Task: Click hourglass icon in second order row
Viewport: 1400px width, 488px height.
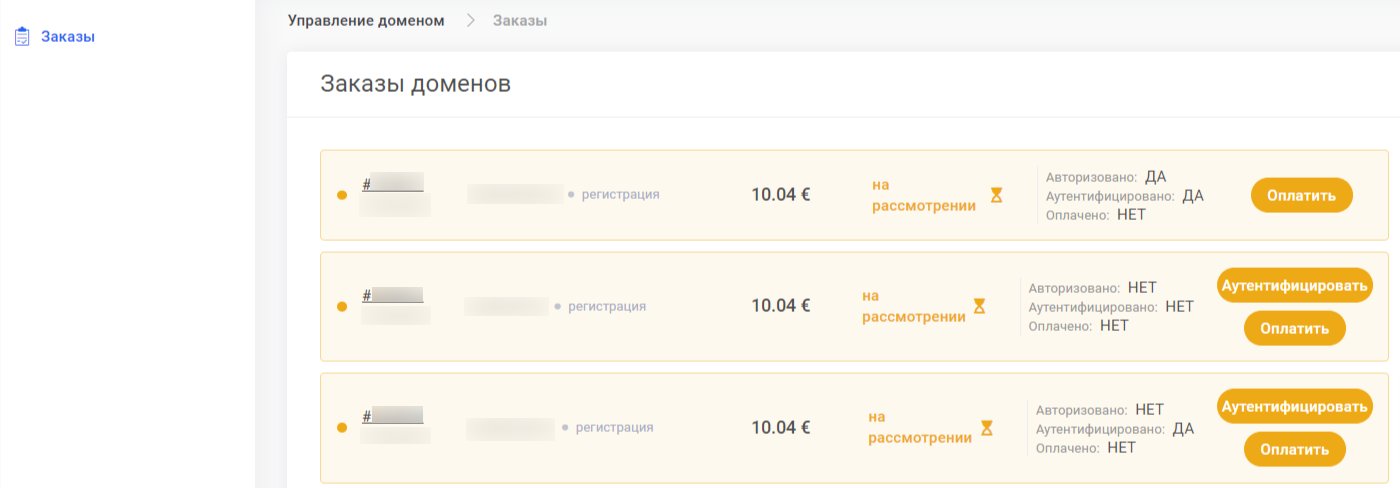Action: click(979, 306)
